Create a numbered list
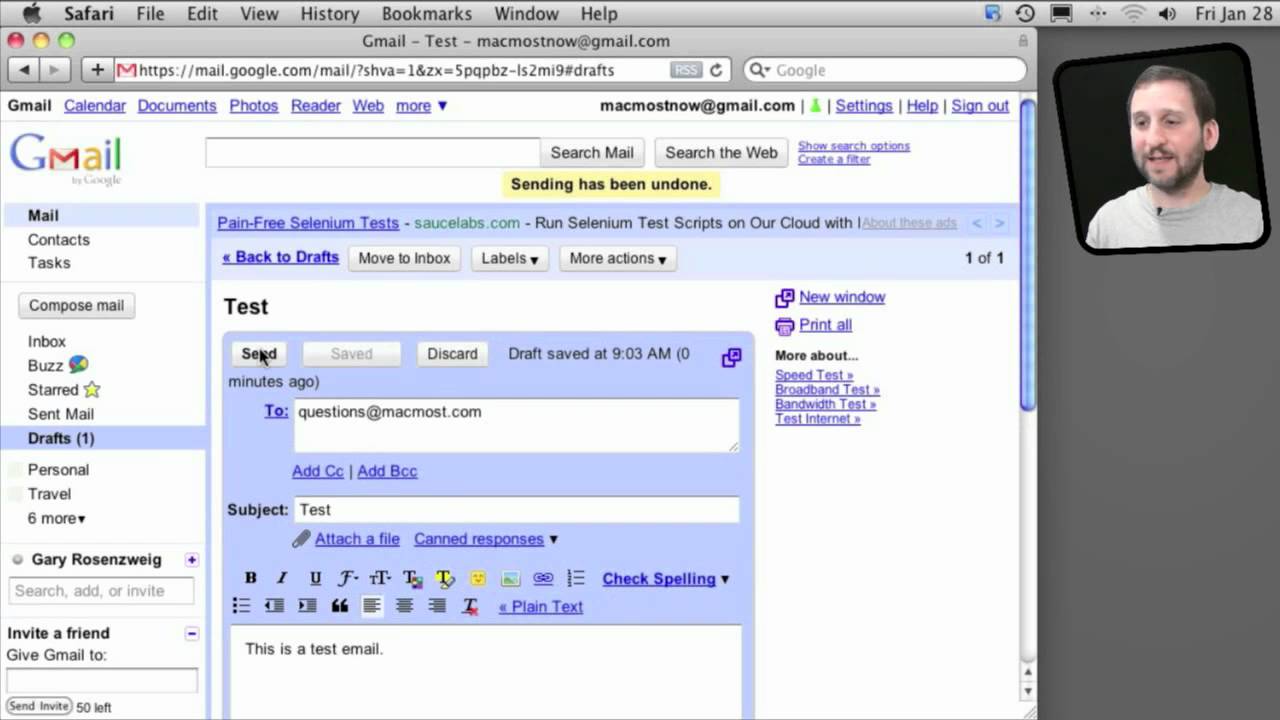Image resolution: width=1280 pixels, height=720 pixels. click(x=576, y=578)
